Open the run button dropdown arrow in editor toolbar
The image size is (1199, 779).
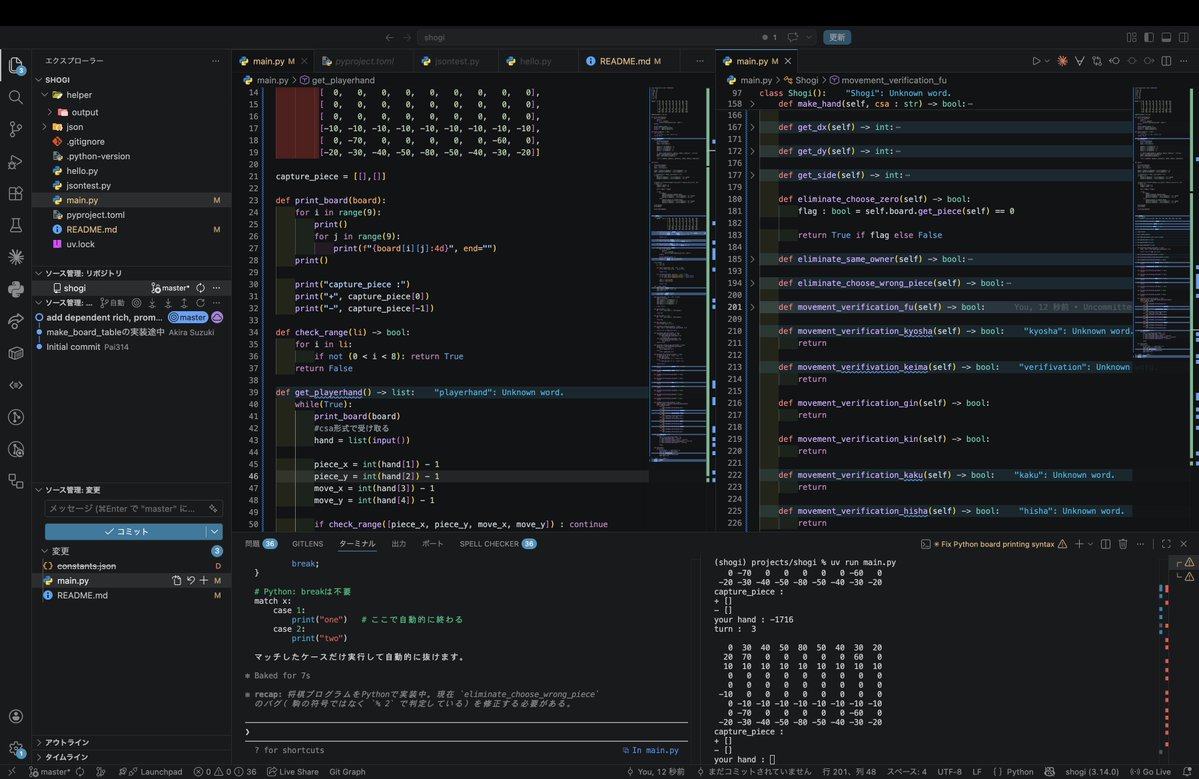click(1047, 61)
